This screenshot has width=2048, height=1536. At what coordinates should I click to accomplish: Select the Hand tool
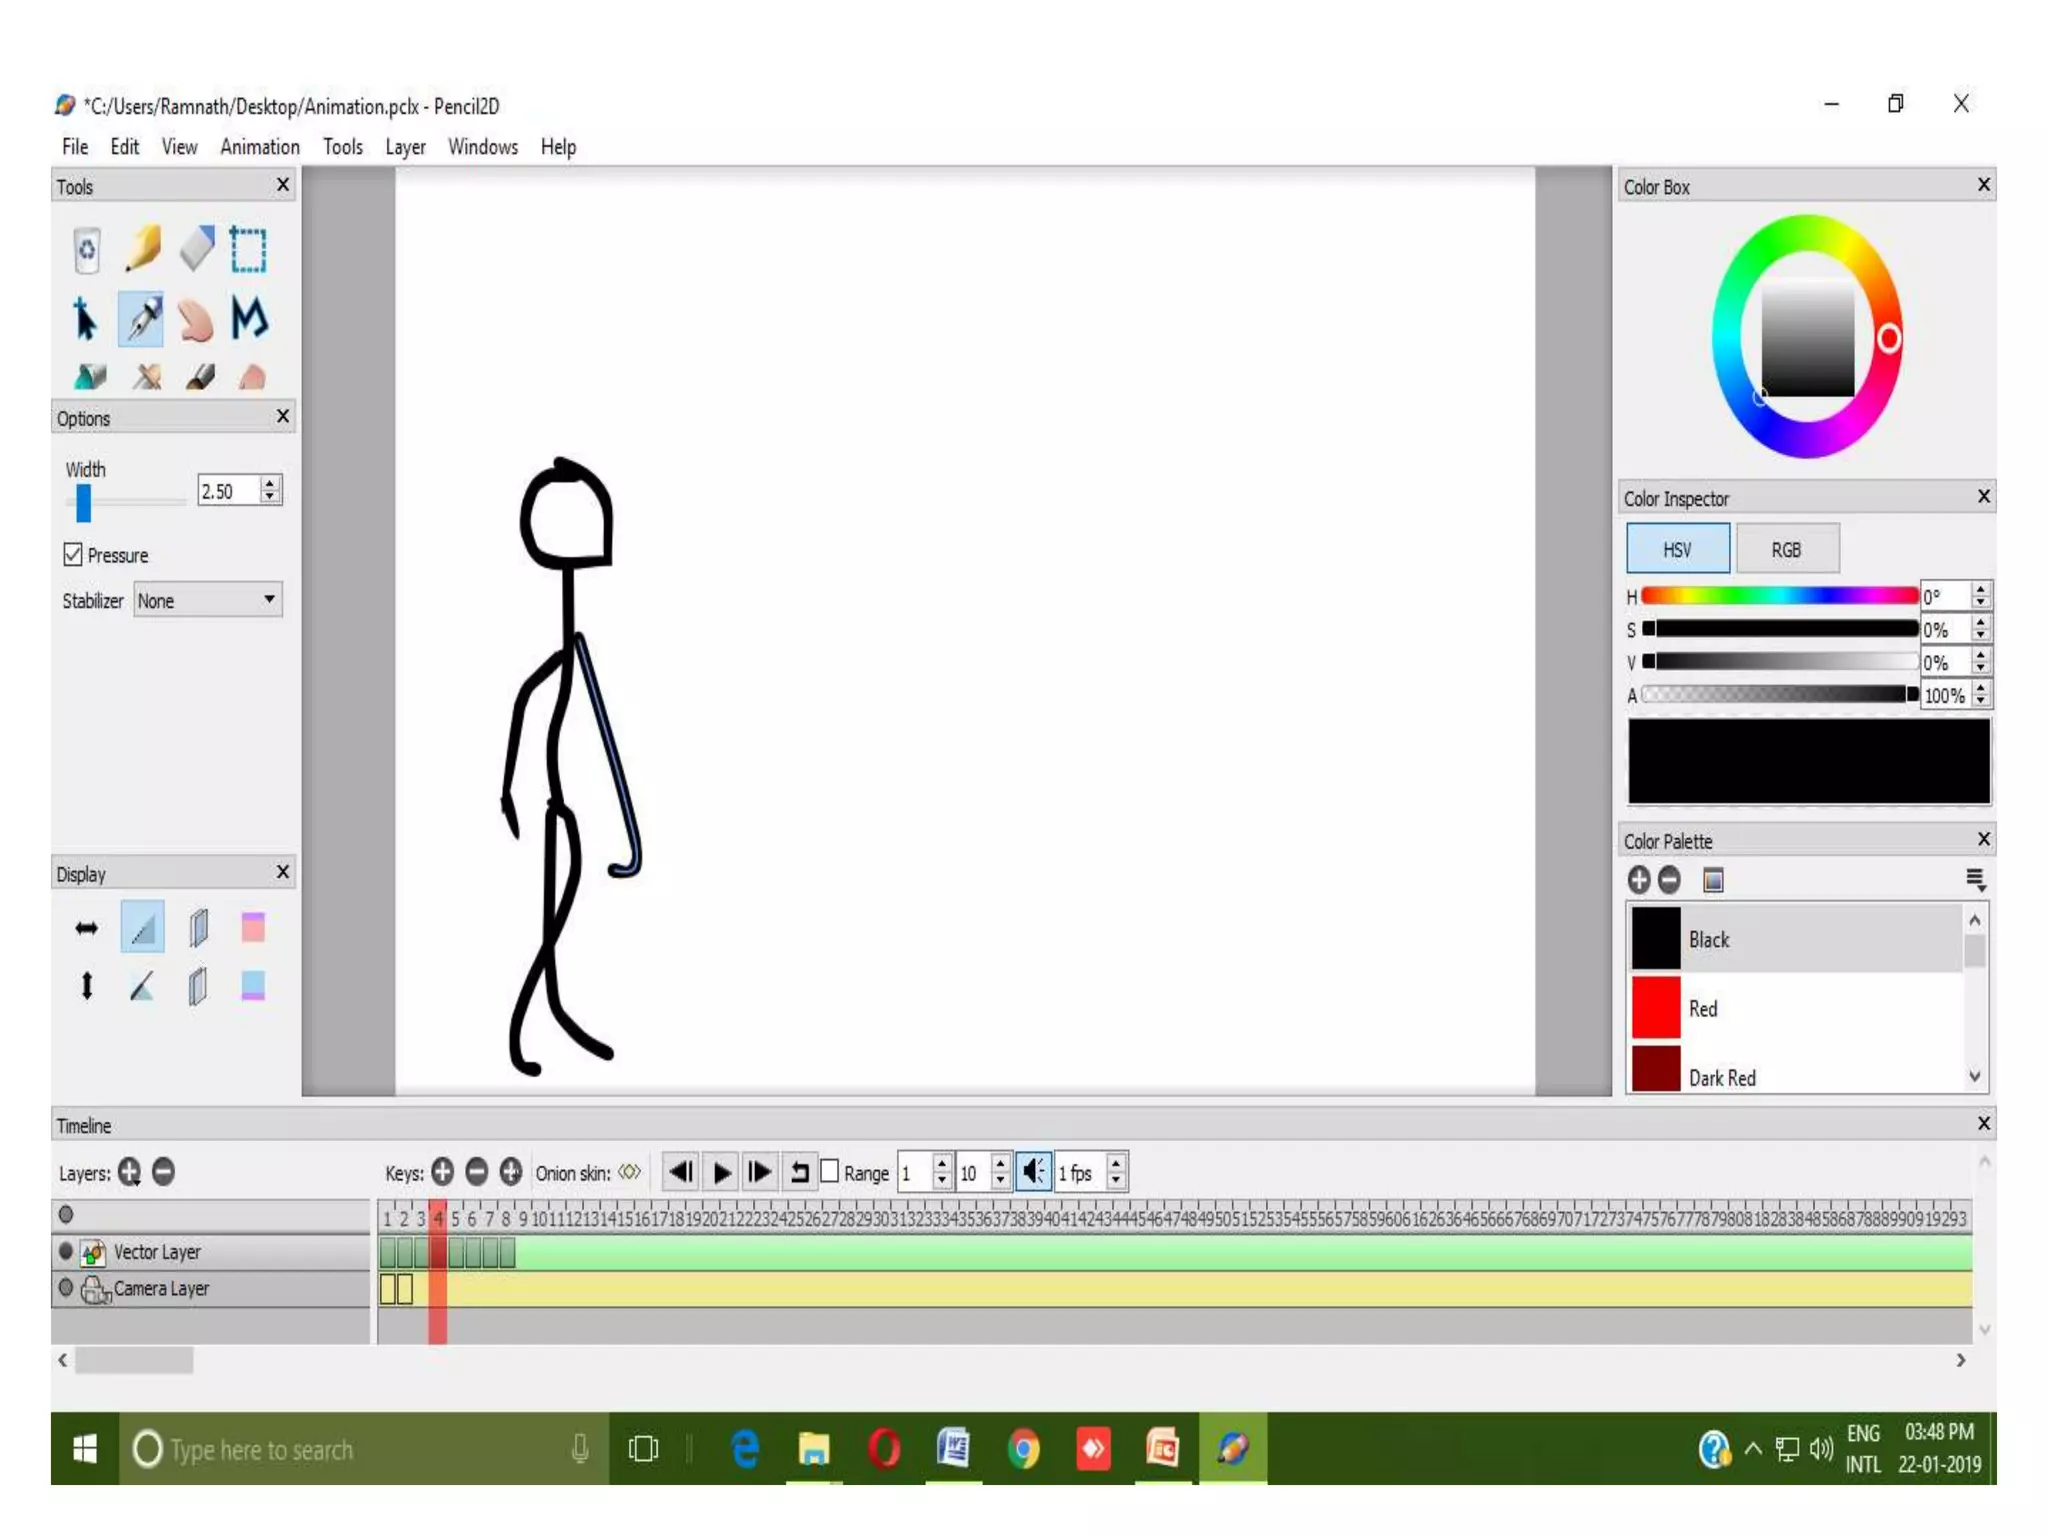pos(196,320)
